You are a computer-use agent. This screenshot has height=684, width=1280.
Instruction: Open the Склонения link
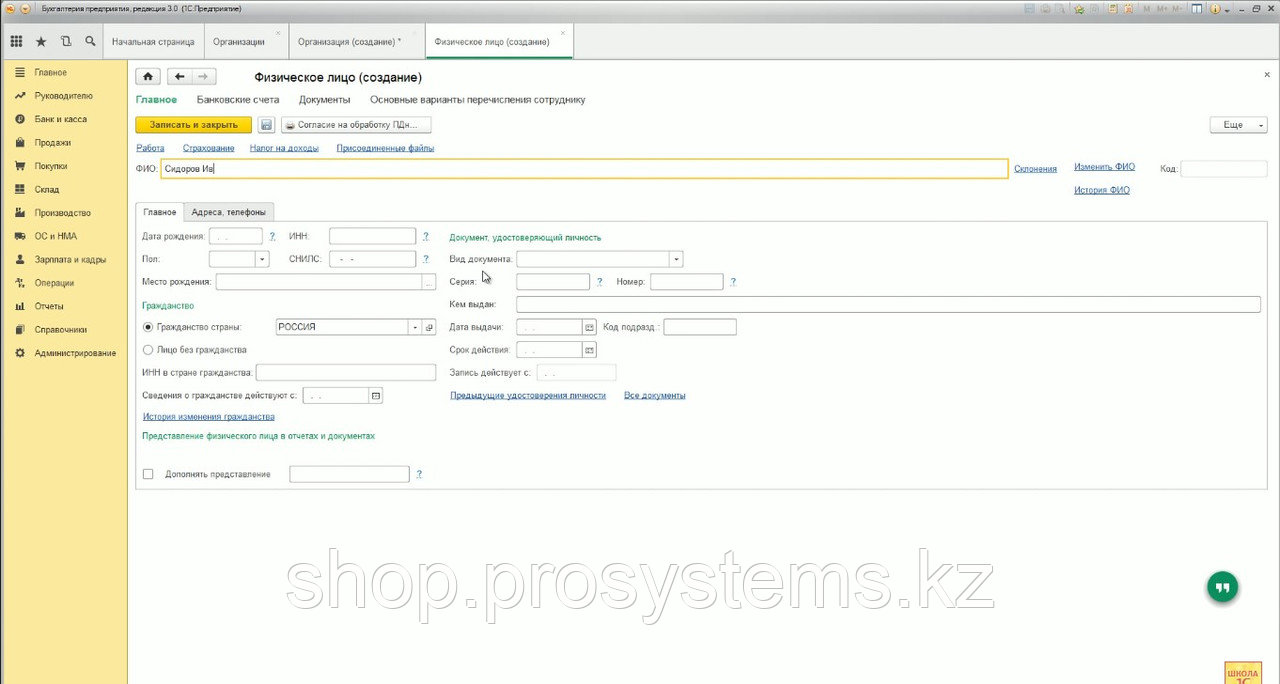1035,169
